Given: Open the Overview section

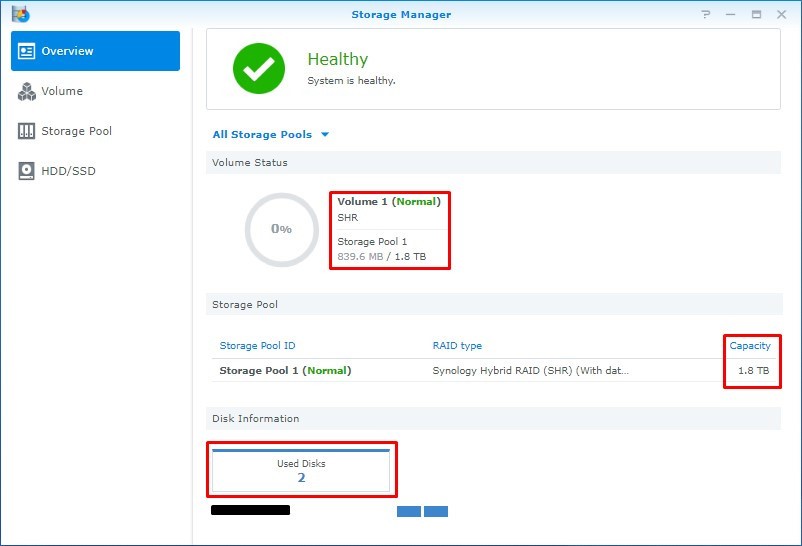Looking at the screenshot, I should click(95, 51).
